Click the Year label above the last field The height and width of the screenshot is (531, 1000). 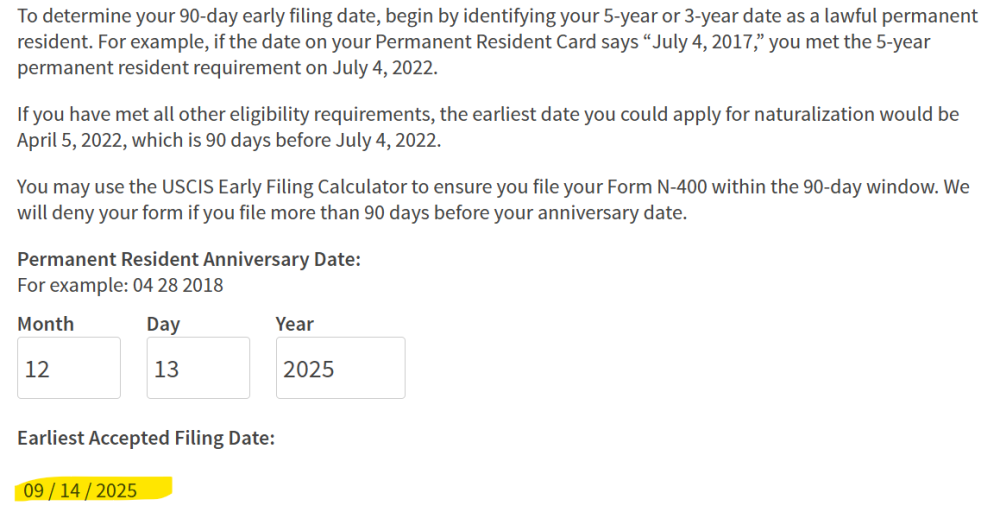click(x=295, y=324)
